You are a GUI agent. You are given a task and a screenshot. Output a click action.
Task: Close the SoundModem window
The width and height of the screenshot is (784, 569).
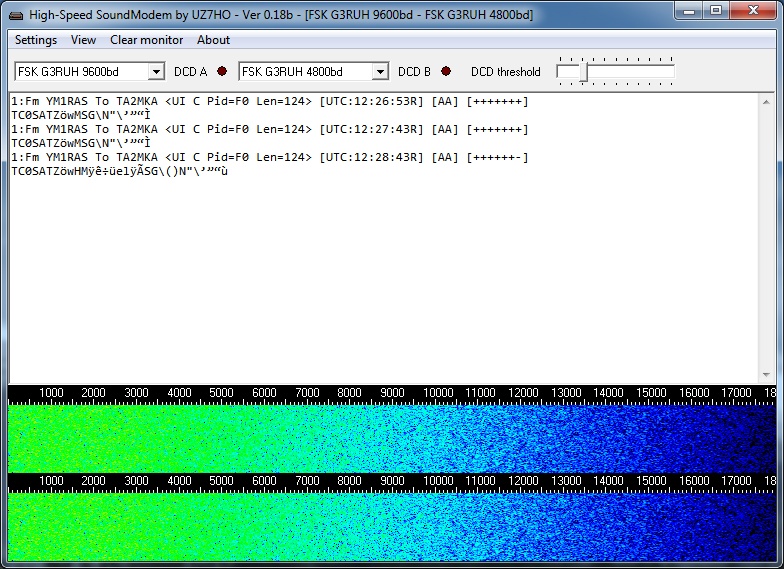tap(753, 10)
